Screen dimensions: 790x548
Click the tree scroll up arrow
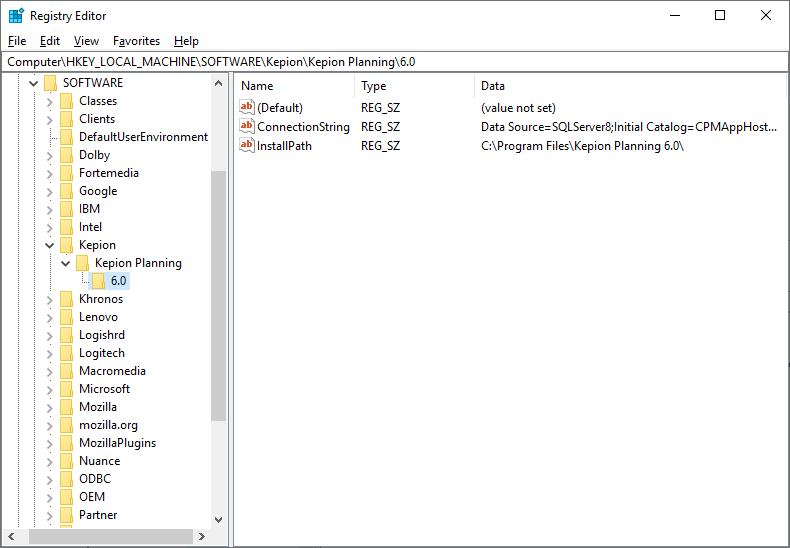tap(219, 83)
